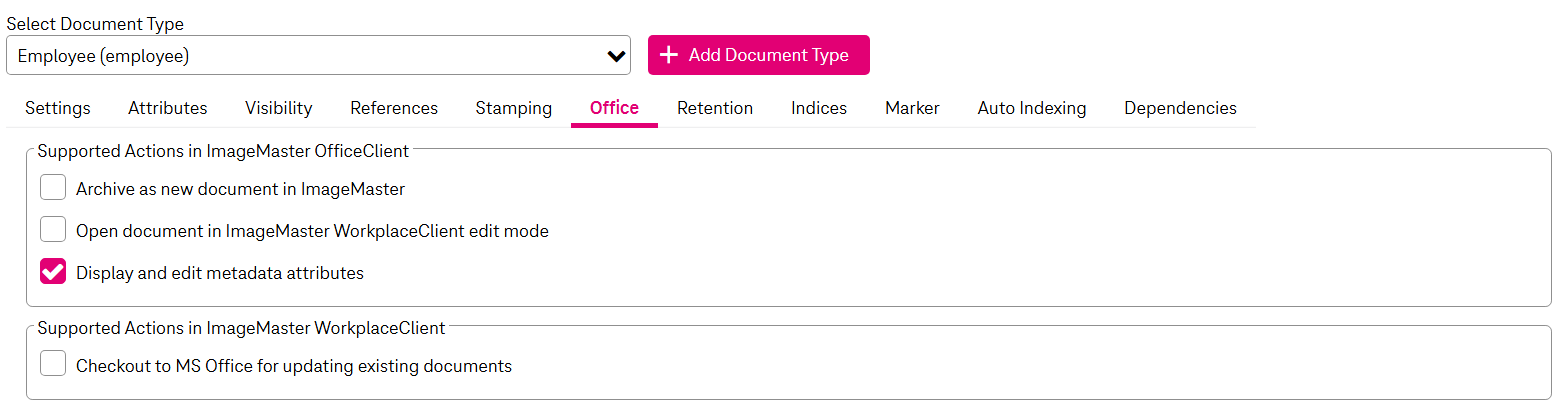Go to the Auto Indexing tab
Screen dimensions: 1559x411
(x=1032, y=108)
